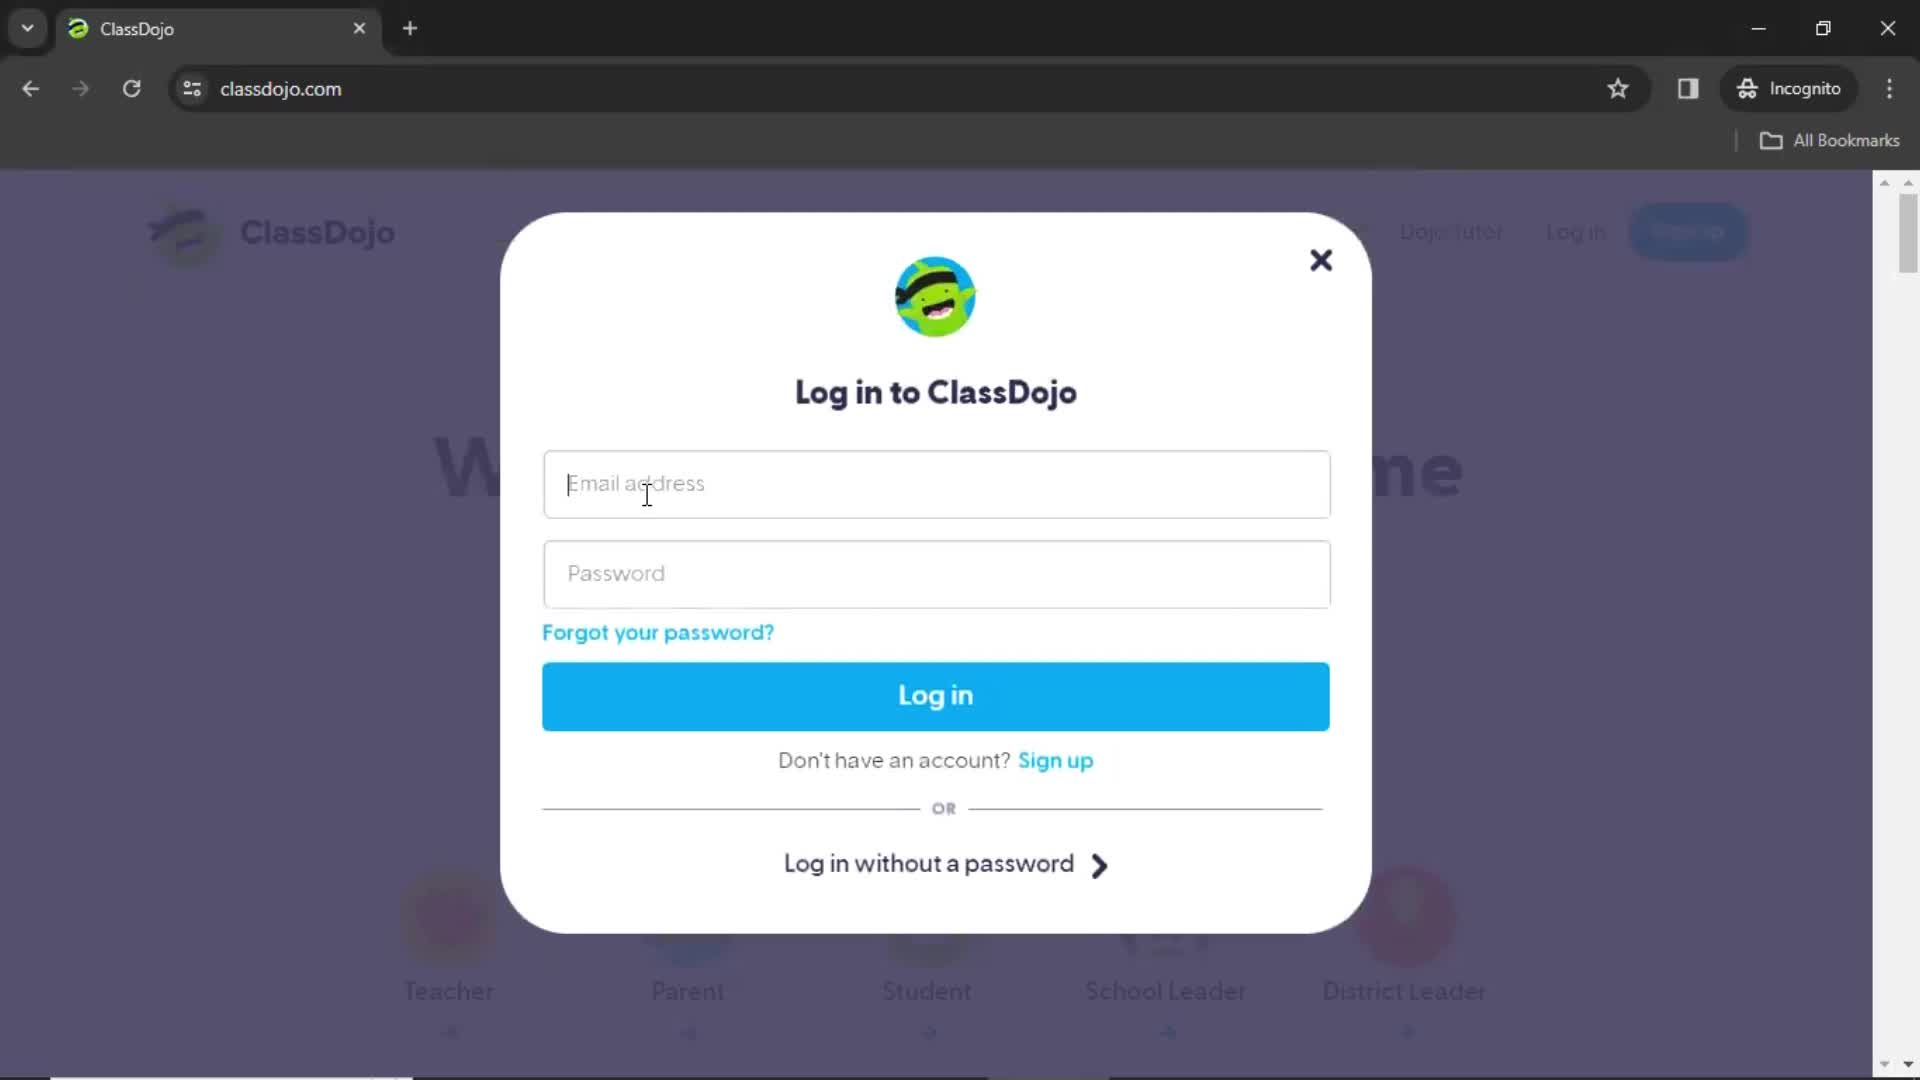Click the bookmark star icon in address bar
Screen dimensions: 1920x1080
(1621, 88)
